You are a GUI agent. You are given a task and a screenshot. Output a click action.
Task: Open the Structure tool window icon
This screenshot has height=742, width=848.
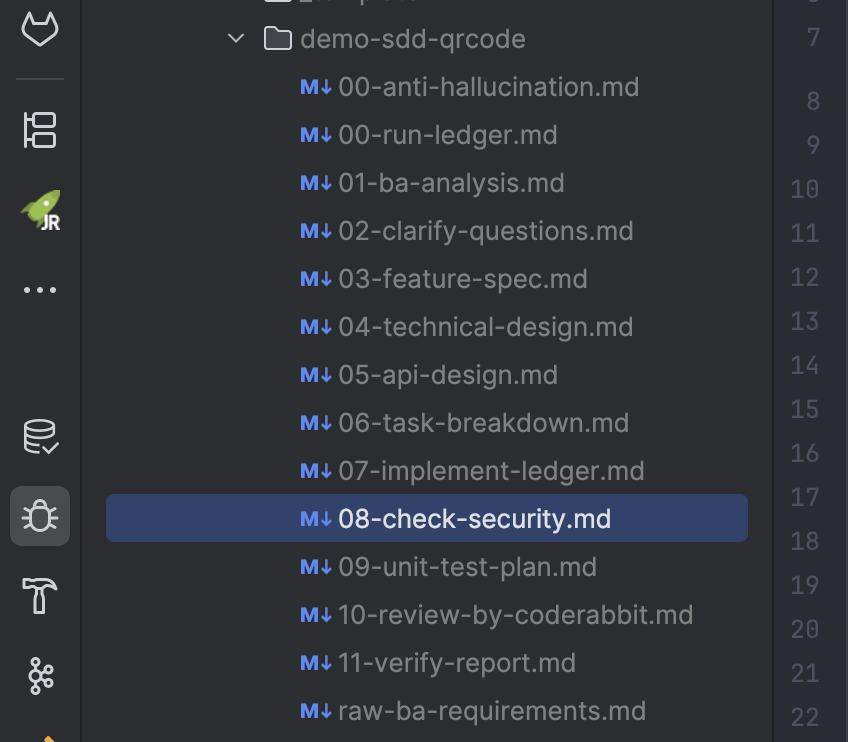[x=40, y=130]
